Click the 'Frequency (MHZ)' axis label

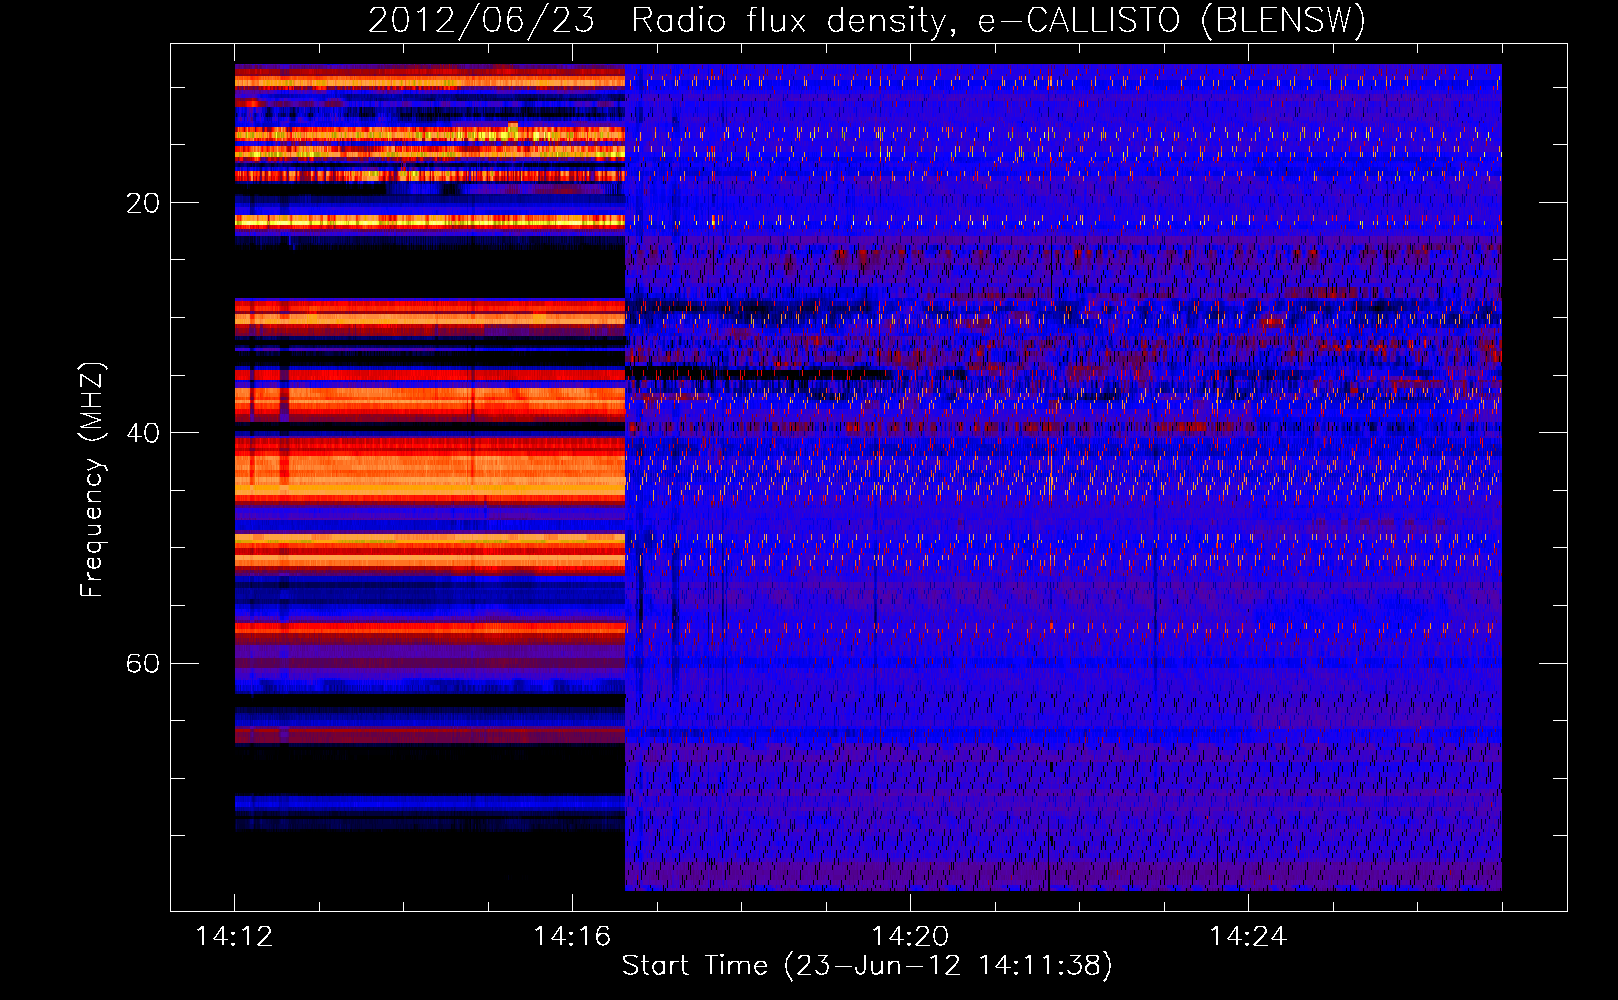tap(92, 480)
